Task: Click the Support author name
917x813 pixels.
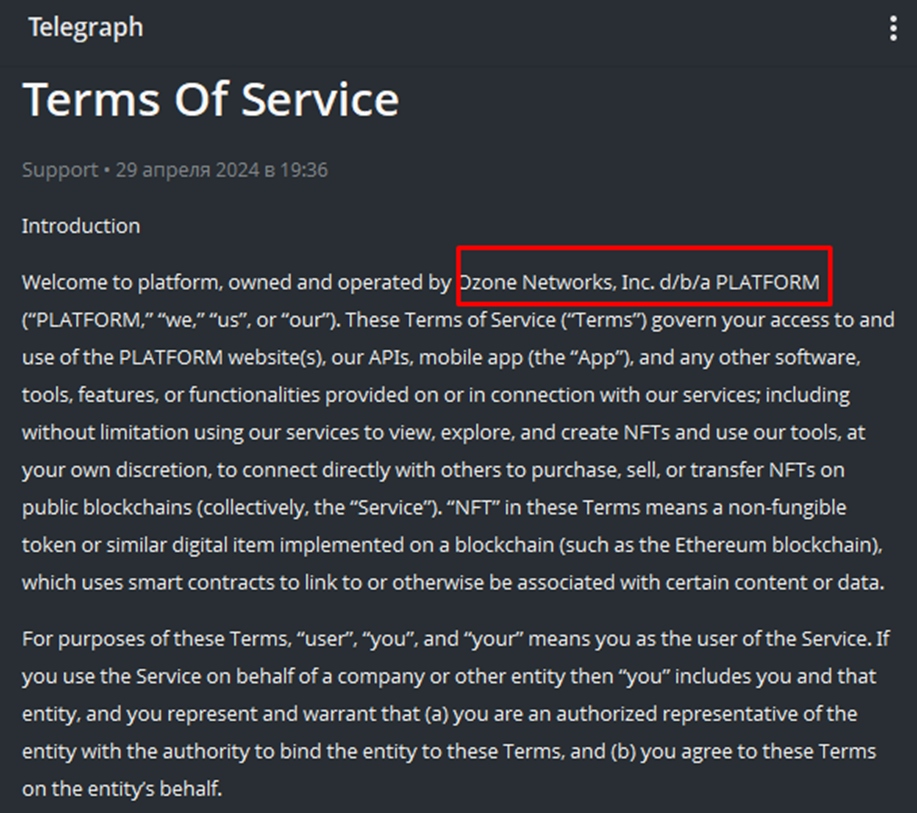Action: [x=60, y=170]
